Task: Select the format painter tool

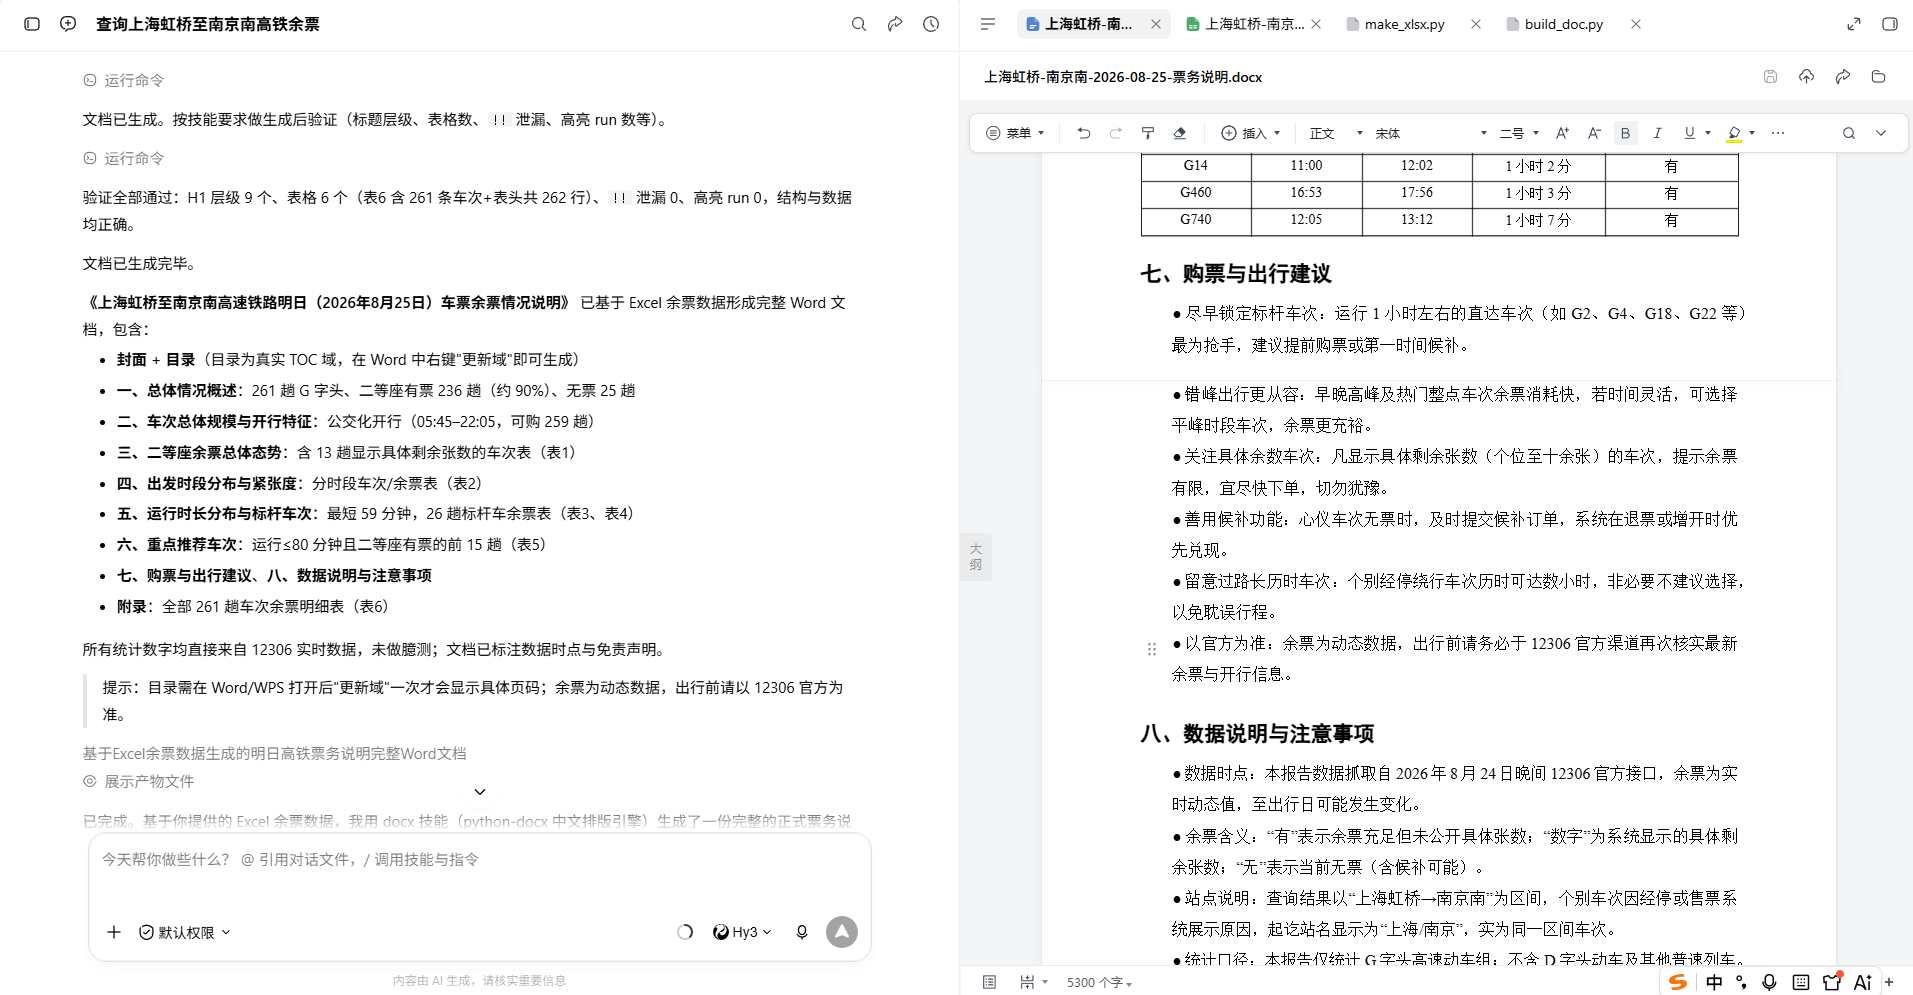Action: [x=1148, y=133]
